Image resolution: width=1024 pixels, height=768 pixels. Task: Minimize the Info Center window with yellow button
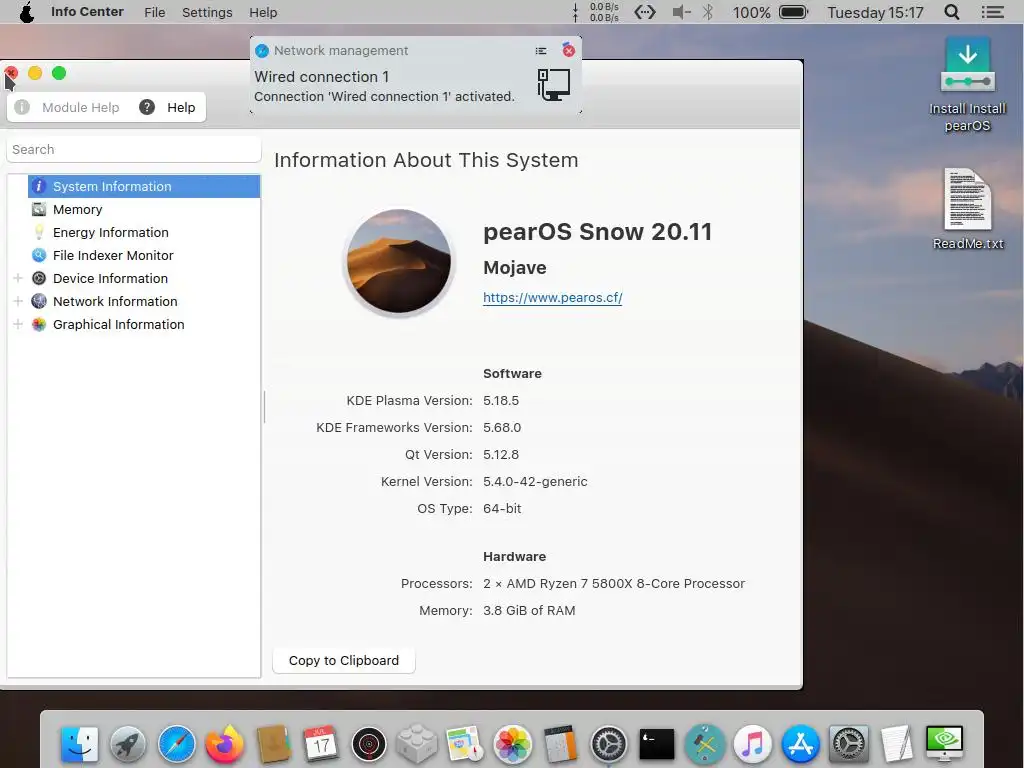pos(35,73)
